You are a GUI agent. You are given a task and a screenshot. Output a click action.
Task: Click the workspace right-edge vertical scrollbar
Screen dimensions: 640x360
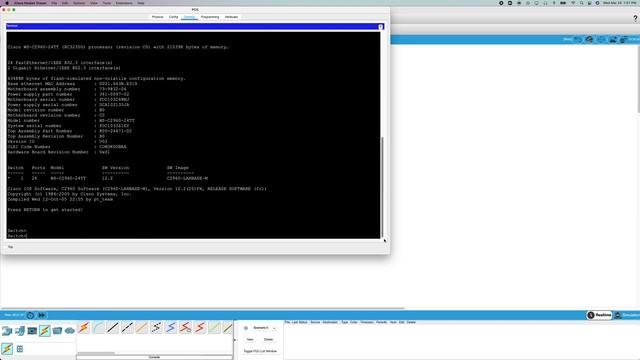tap(638, 80)
